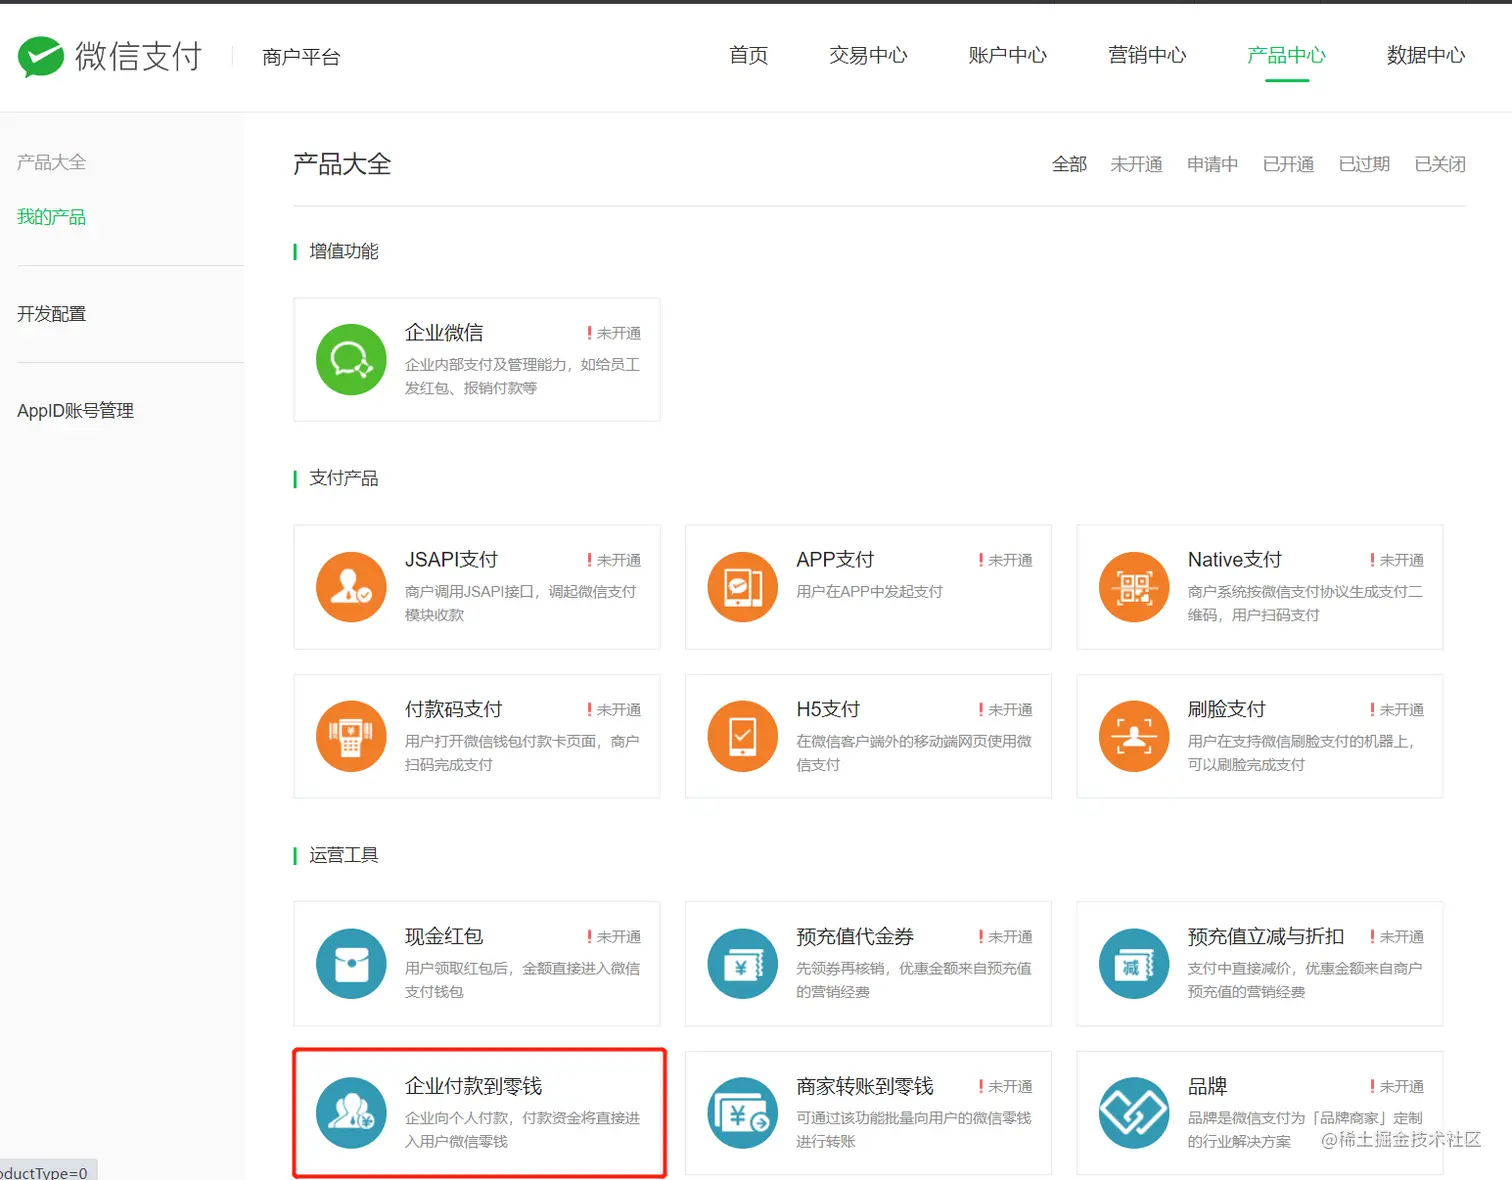
Task: Click the 支付产品 section heading
Action: [x=344, y=478]
